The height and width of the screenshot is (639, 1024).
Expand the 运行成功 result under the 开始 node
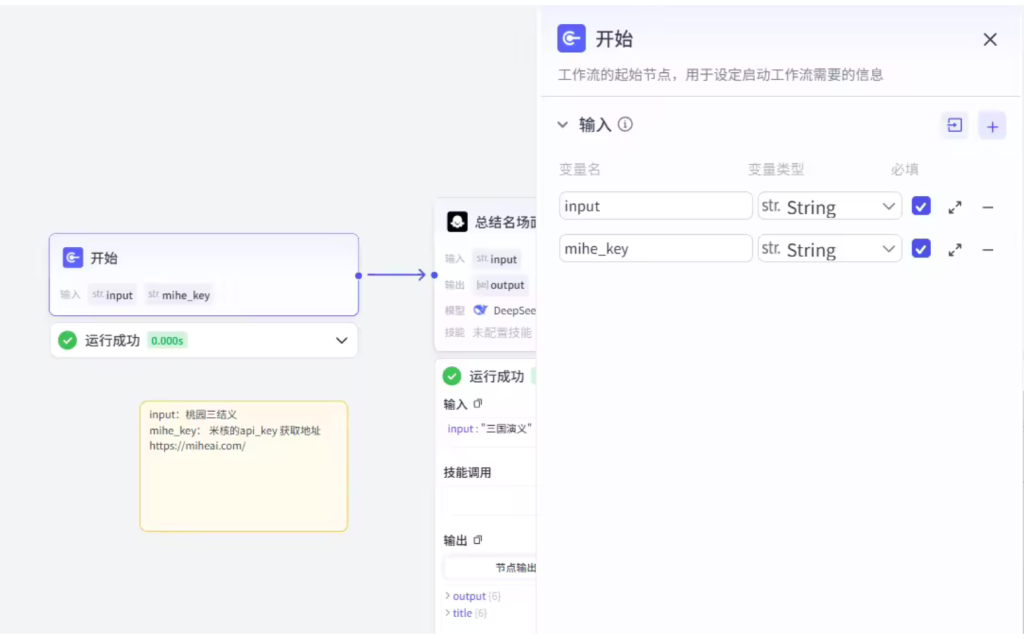click(x=342, y=341)
